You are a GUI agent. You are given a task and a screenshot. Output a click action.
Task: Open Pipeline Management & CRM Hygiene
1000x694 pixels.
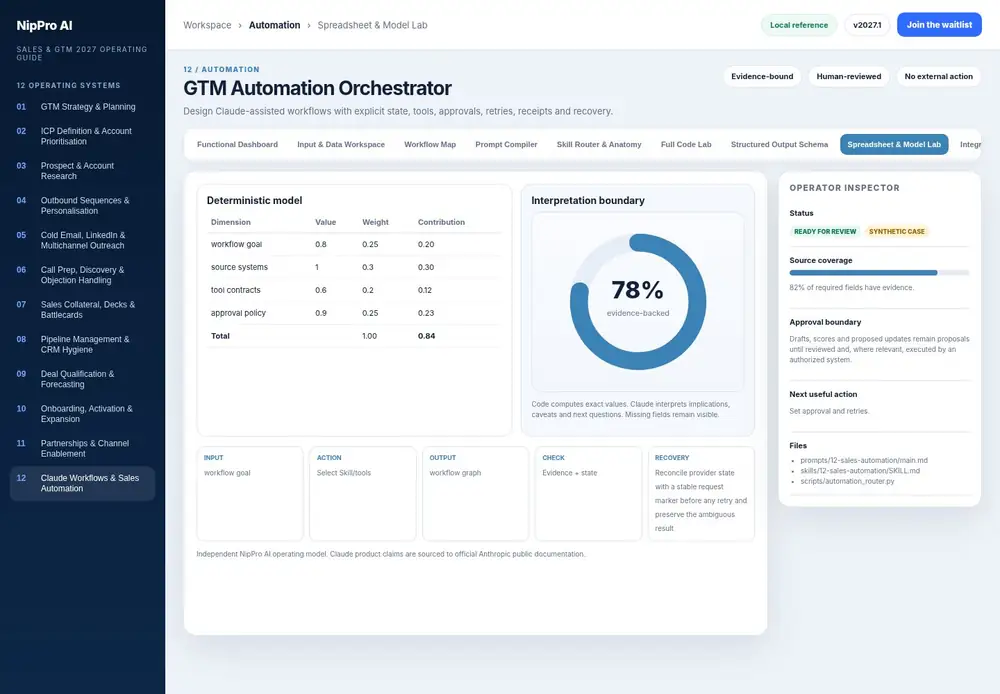point(82,344)
